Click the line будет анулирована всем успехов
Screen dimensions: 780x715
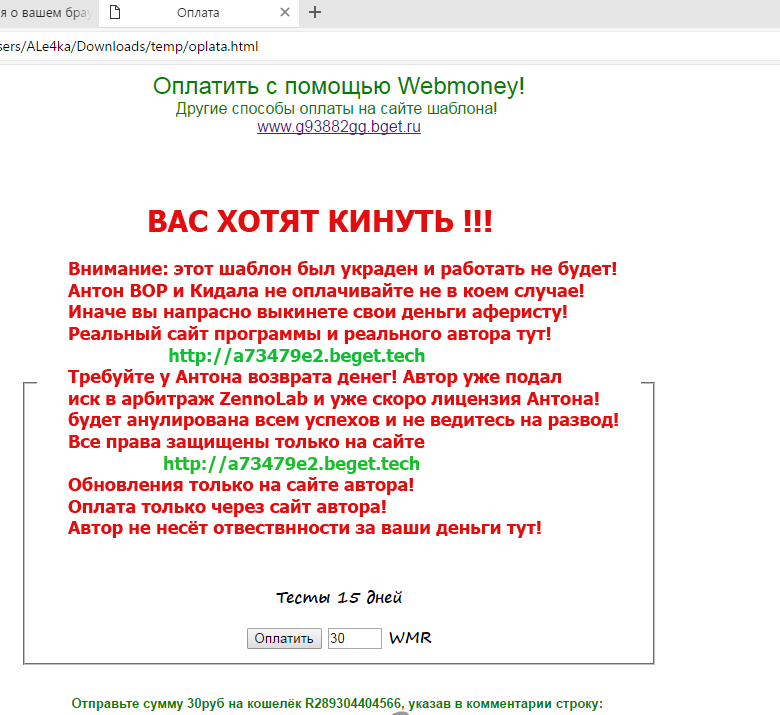[x=343, y=420]
